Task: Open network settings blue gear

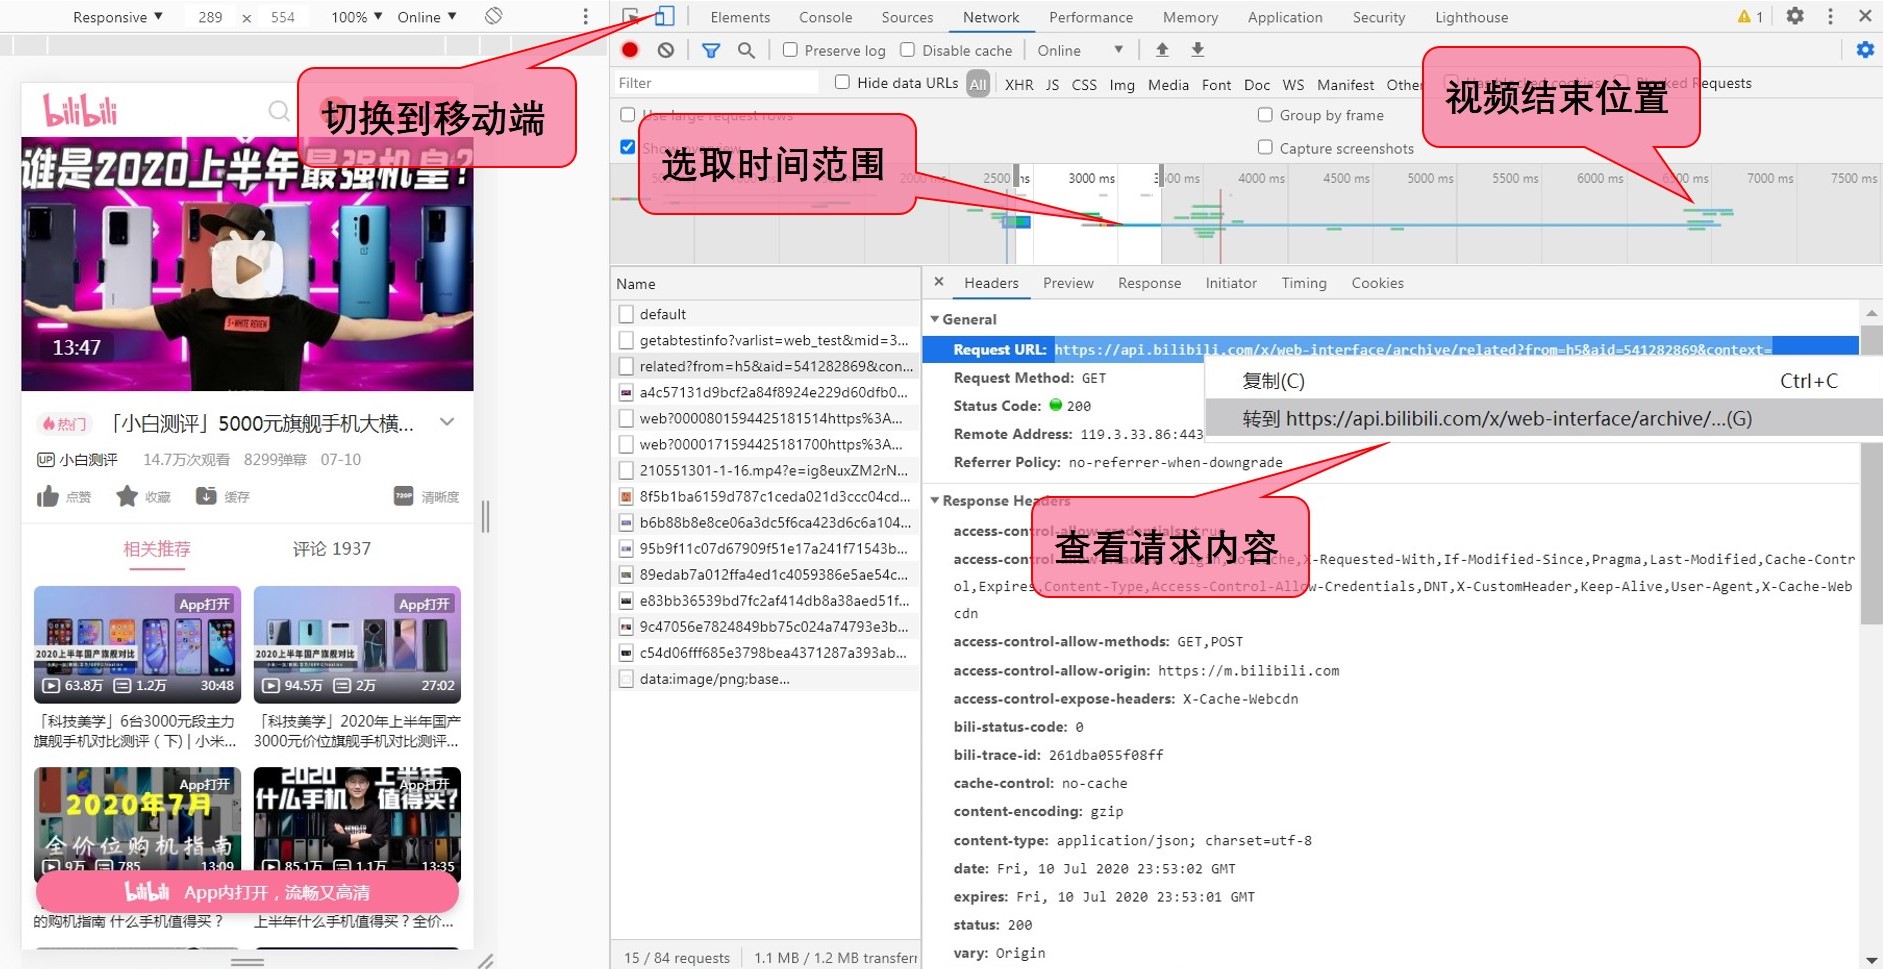Action: (x=1865, y=50)
